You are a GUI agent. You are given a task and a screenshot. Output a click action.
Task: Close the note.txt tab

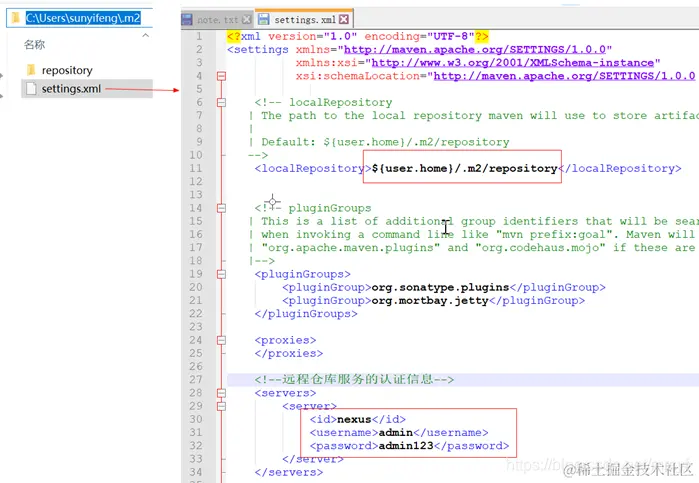coord(247,20)
